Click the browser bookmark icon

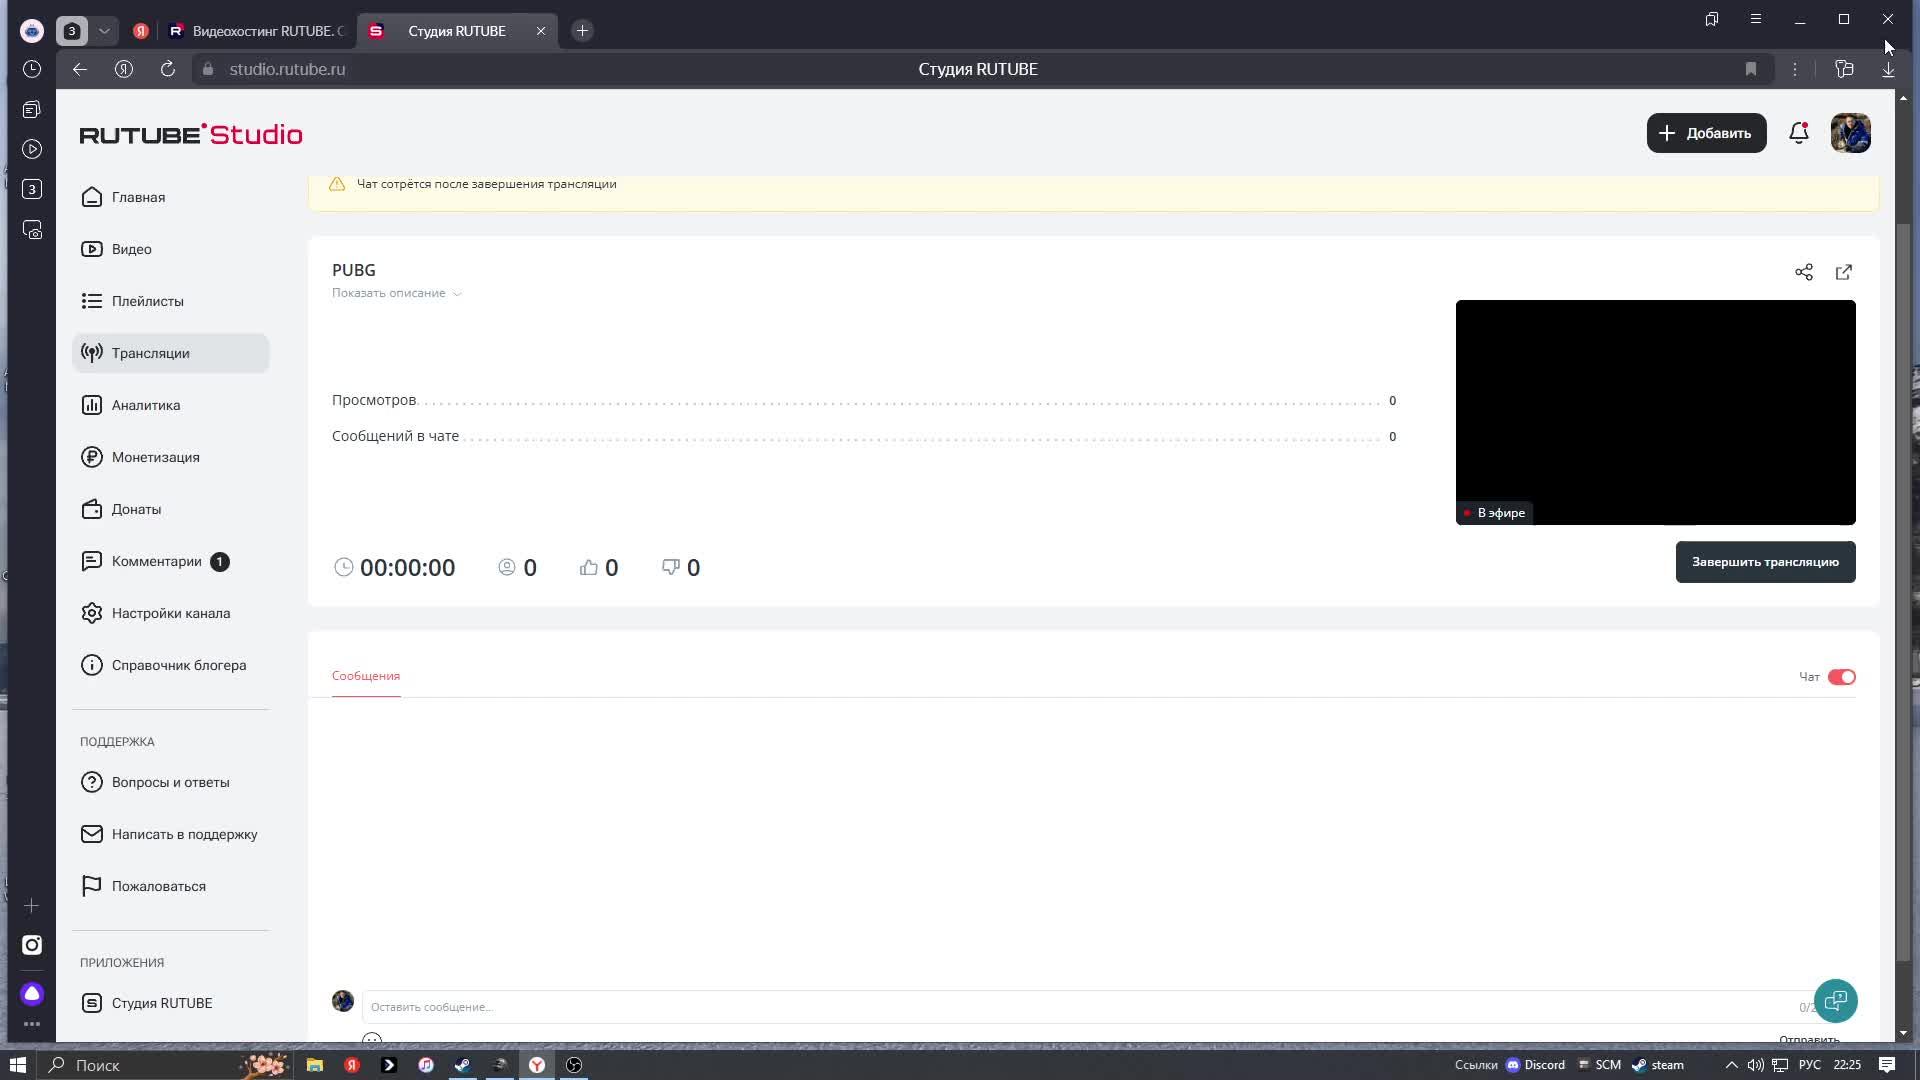1750,69
